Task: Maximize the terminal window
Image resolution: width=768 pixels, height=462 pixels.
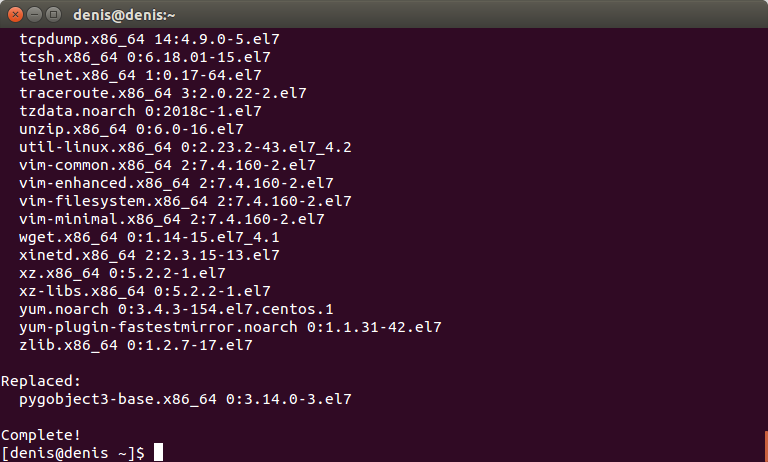Action: click(x=53, y=15)
